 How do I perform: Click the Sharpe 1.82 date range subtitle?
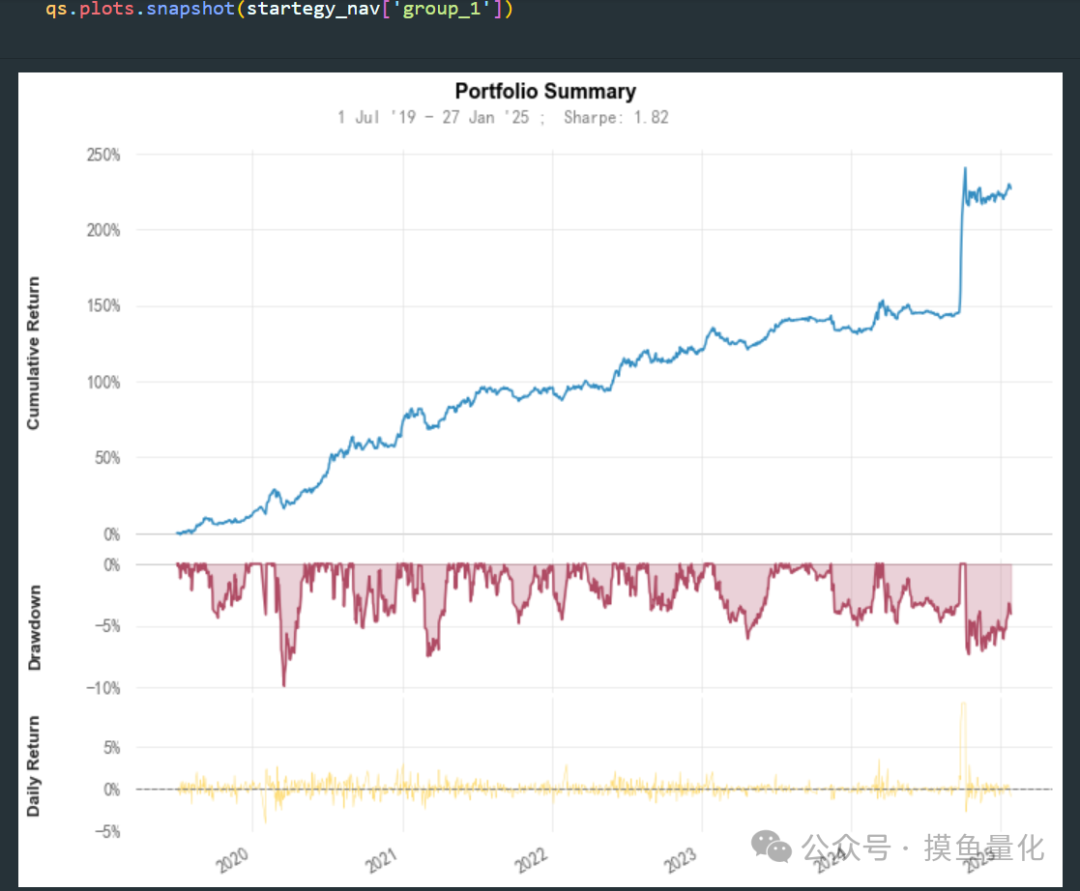pos(503,117)
